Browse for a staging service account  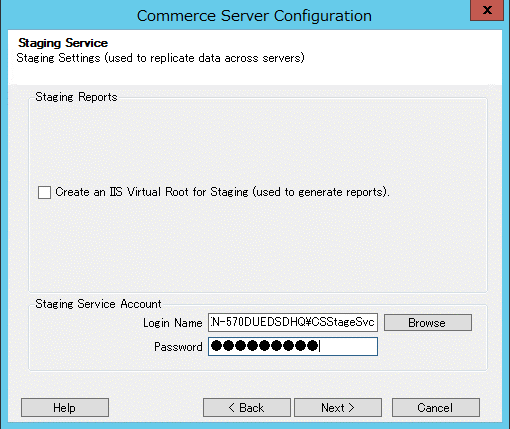[x=428, y=323]
